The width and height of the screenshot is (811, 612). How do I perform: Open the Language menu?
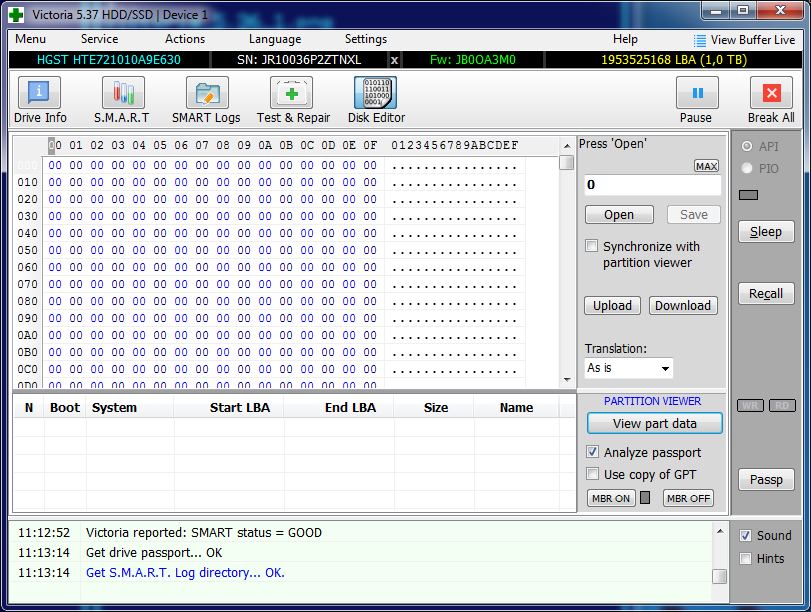click(x=275, y=39)
